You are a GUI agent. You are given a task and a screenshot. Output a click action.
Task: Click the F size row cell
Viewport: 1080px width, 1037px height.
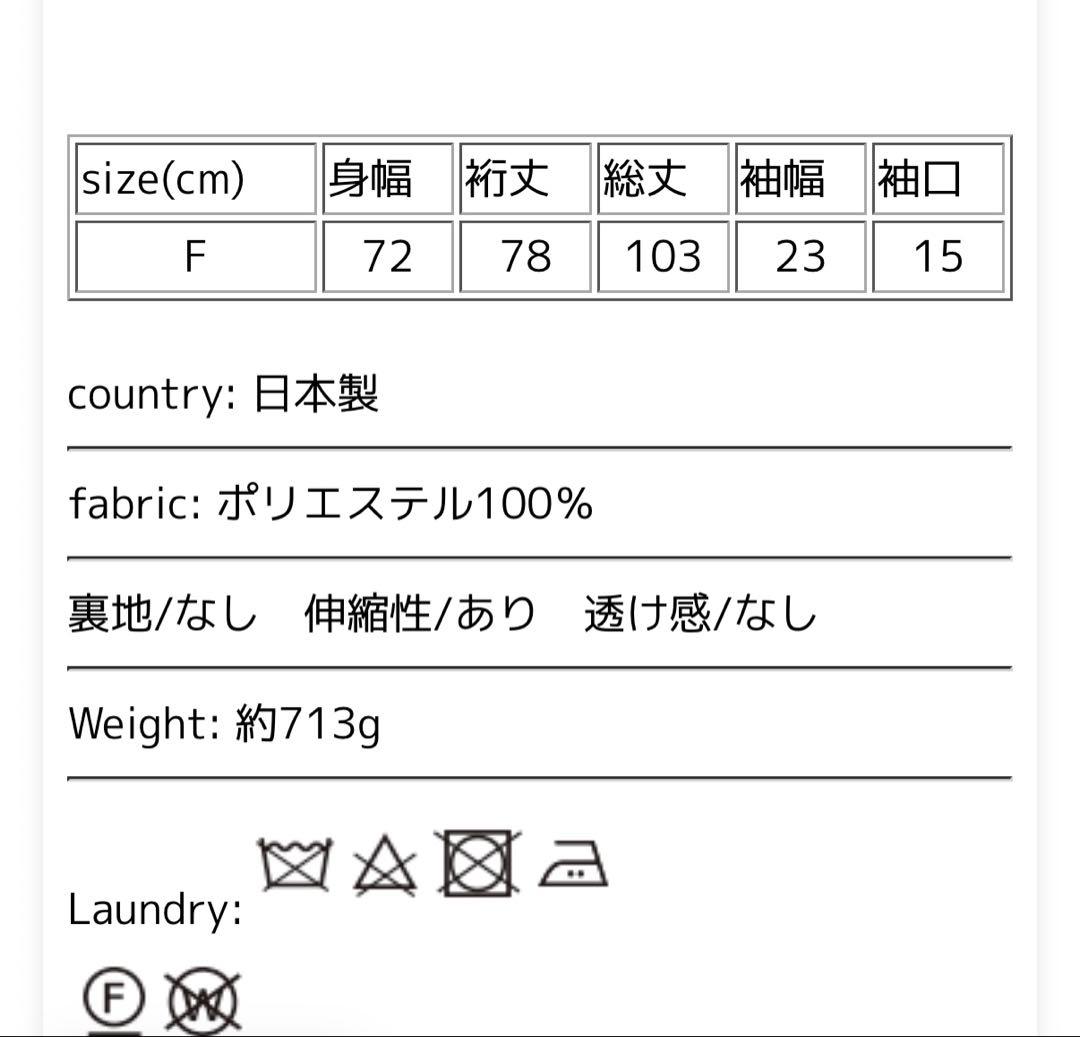[195, 257]
